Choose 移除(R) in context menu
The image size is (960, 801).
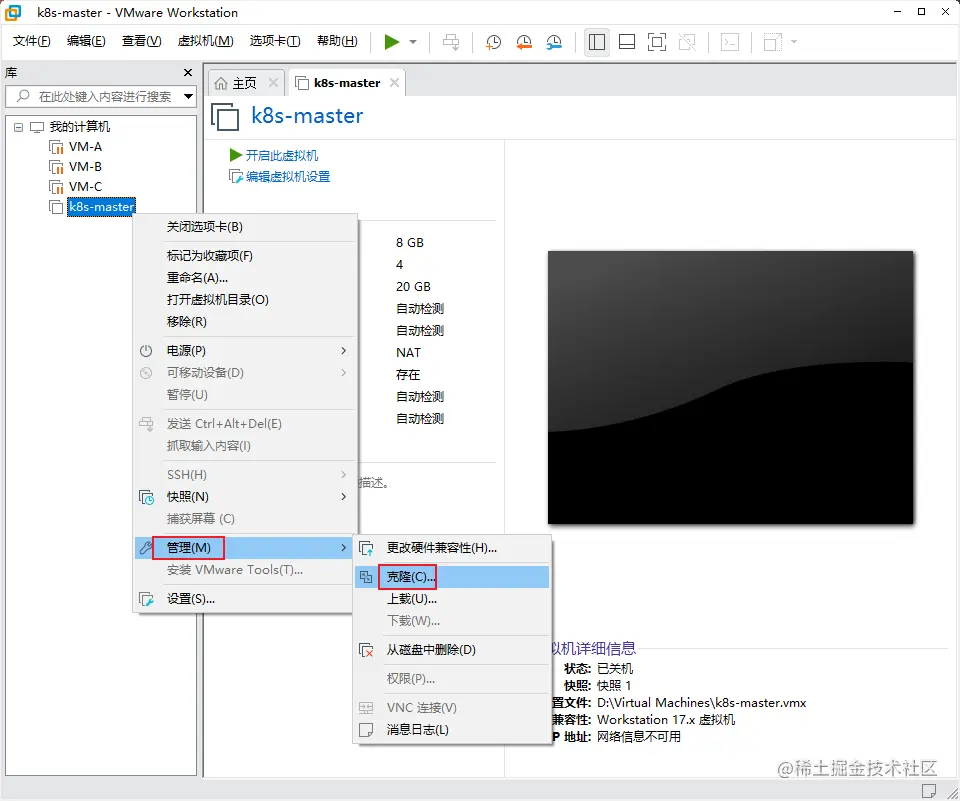[x=245, y=322]
